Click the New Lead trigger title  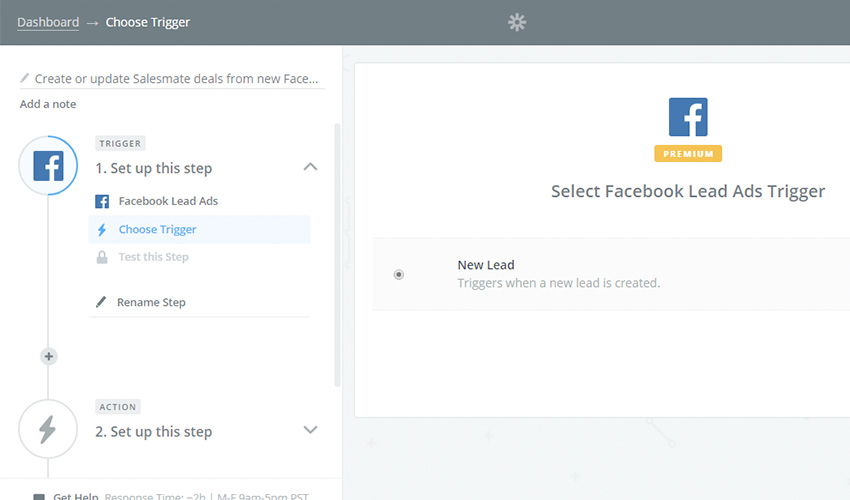click(486, 265)
